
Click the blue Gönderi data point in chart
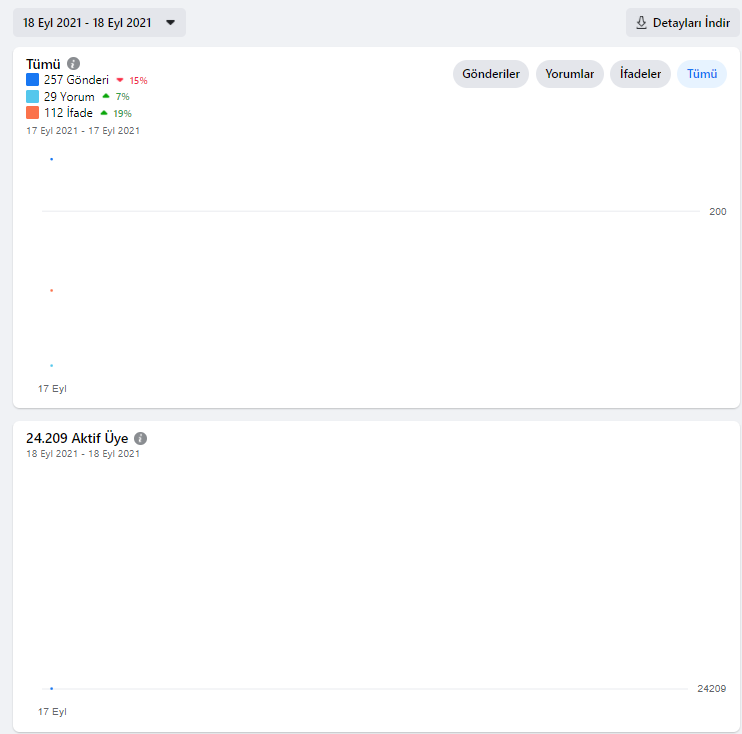coord(52,159)
